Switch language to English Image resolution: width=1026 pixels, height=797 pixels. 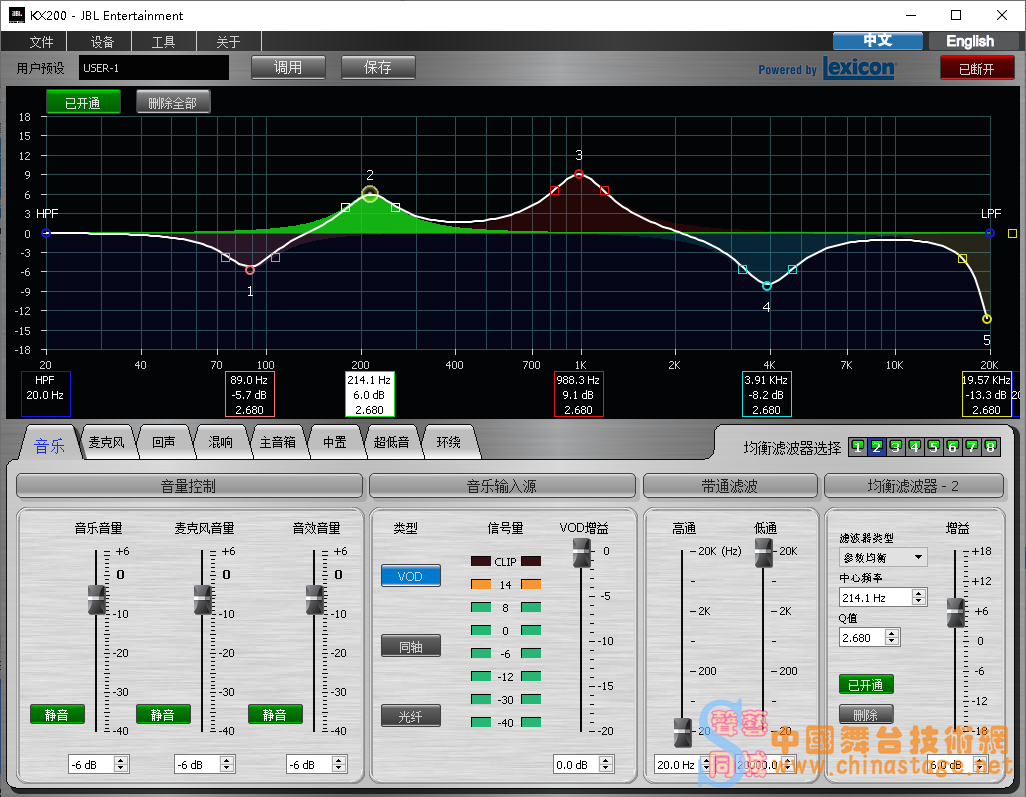pos(970,41)
